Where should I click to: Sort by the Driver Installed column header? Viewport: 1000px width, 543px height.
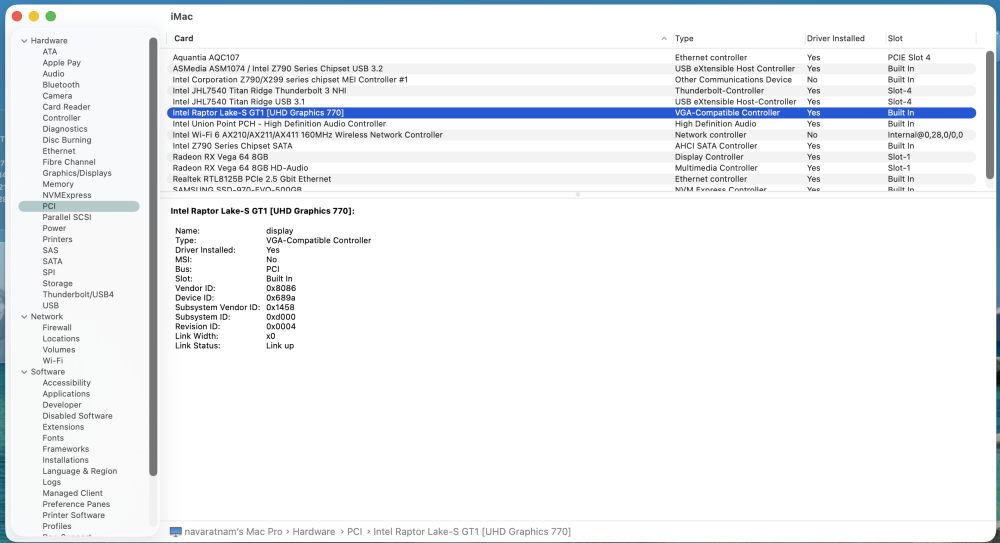click(835, 38)
